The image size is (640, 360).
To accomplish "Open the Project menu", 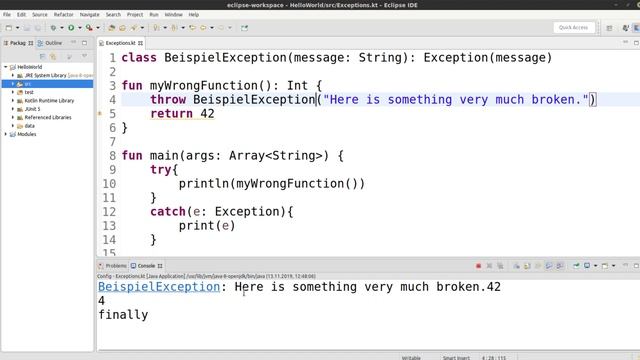I will click(x=135, y=14).
